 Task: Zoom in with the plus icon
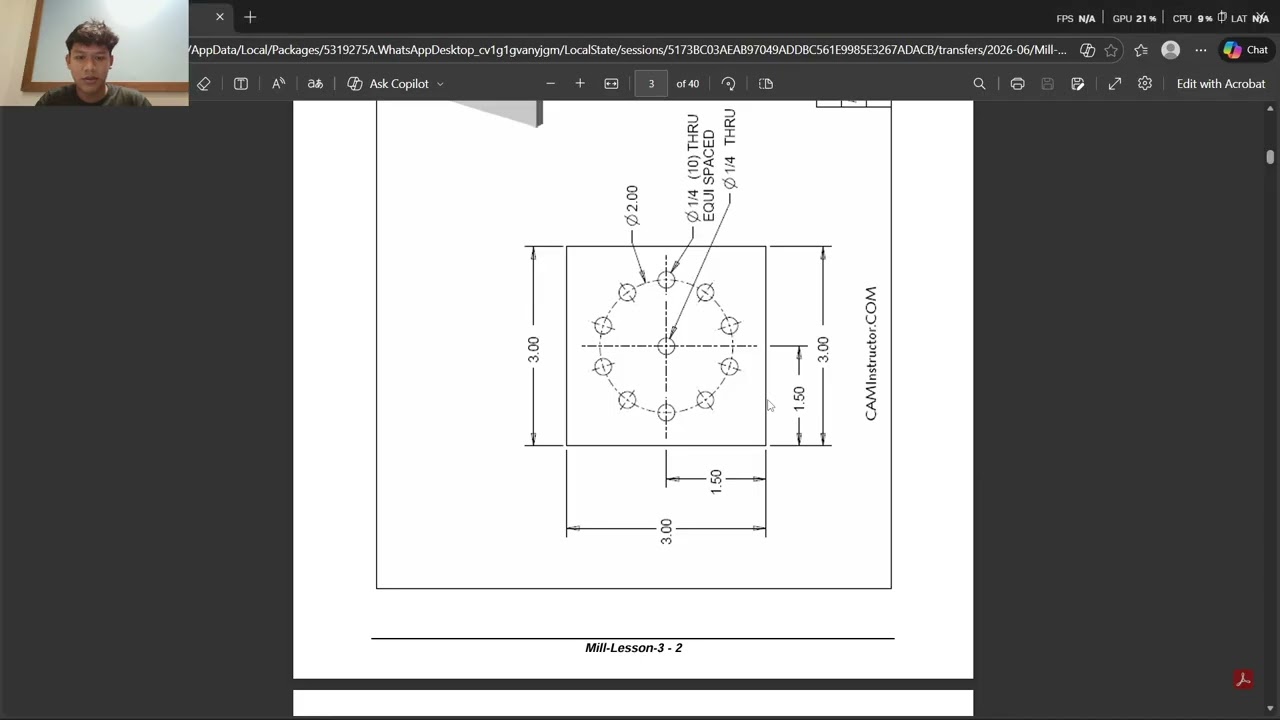[x=580, y=84]
